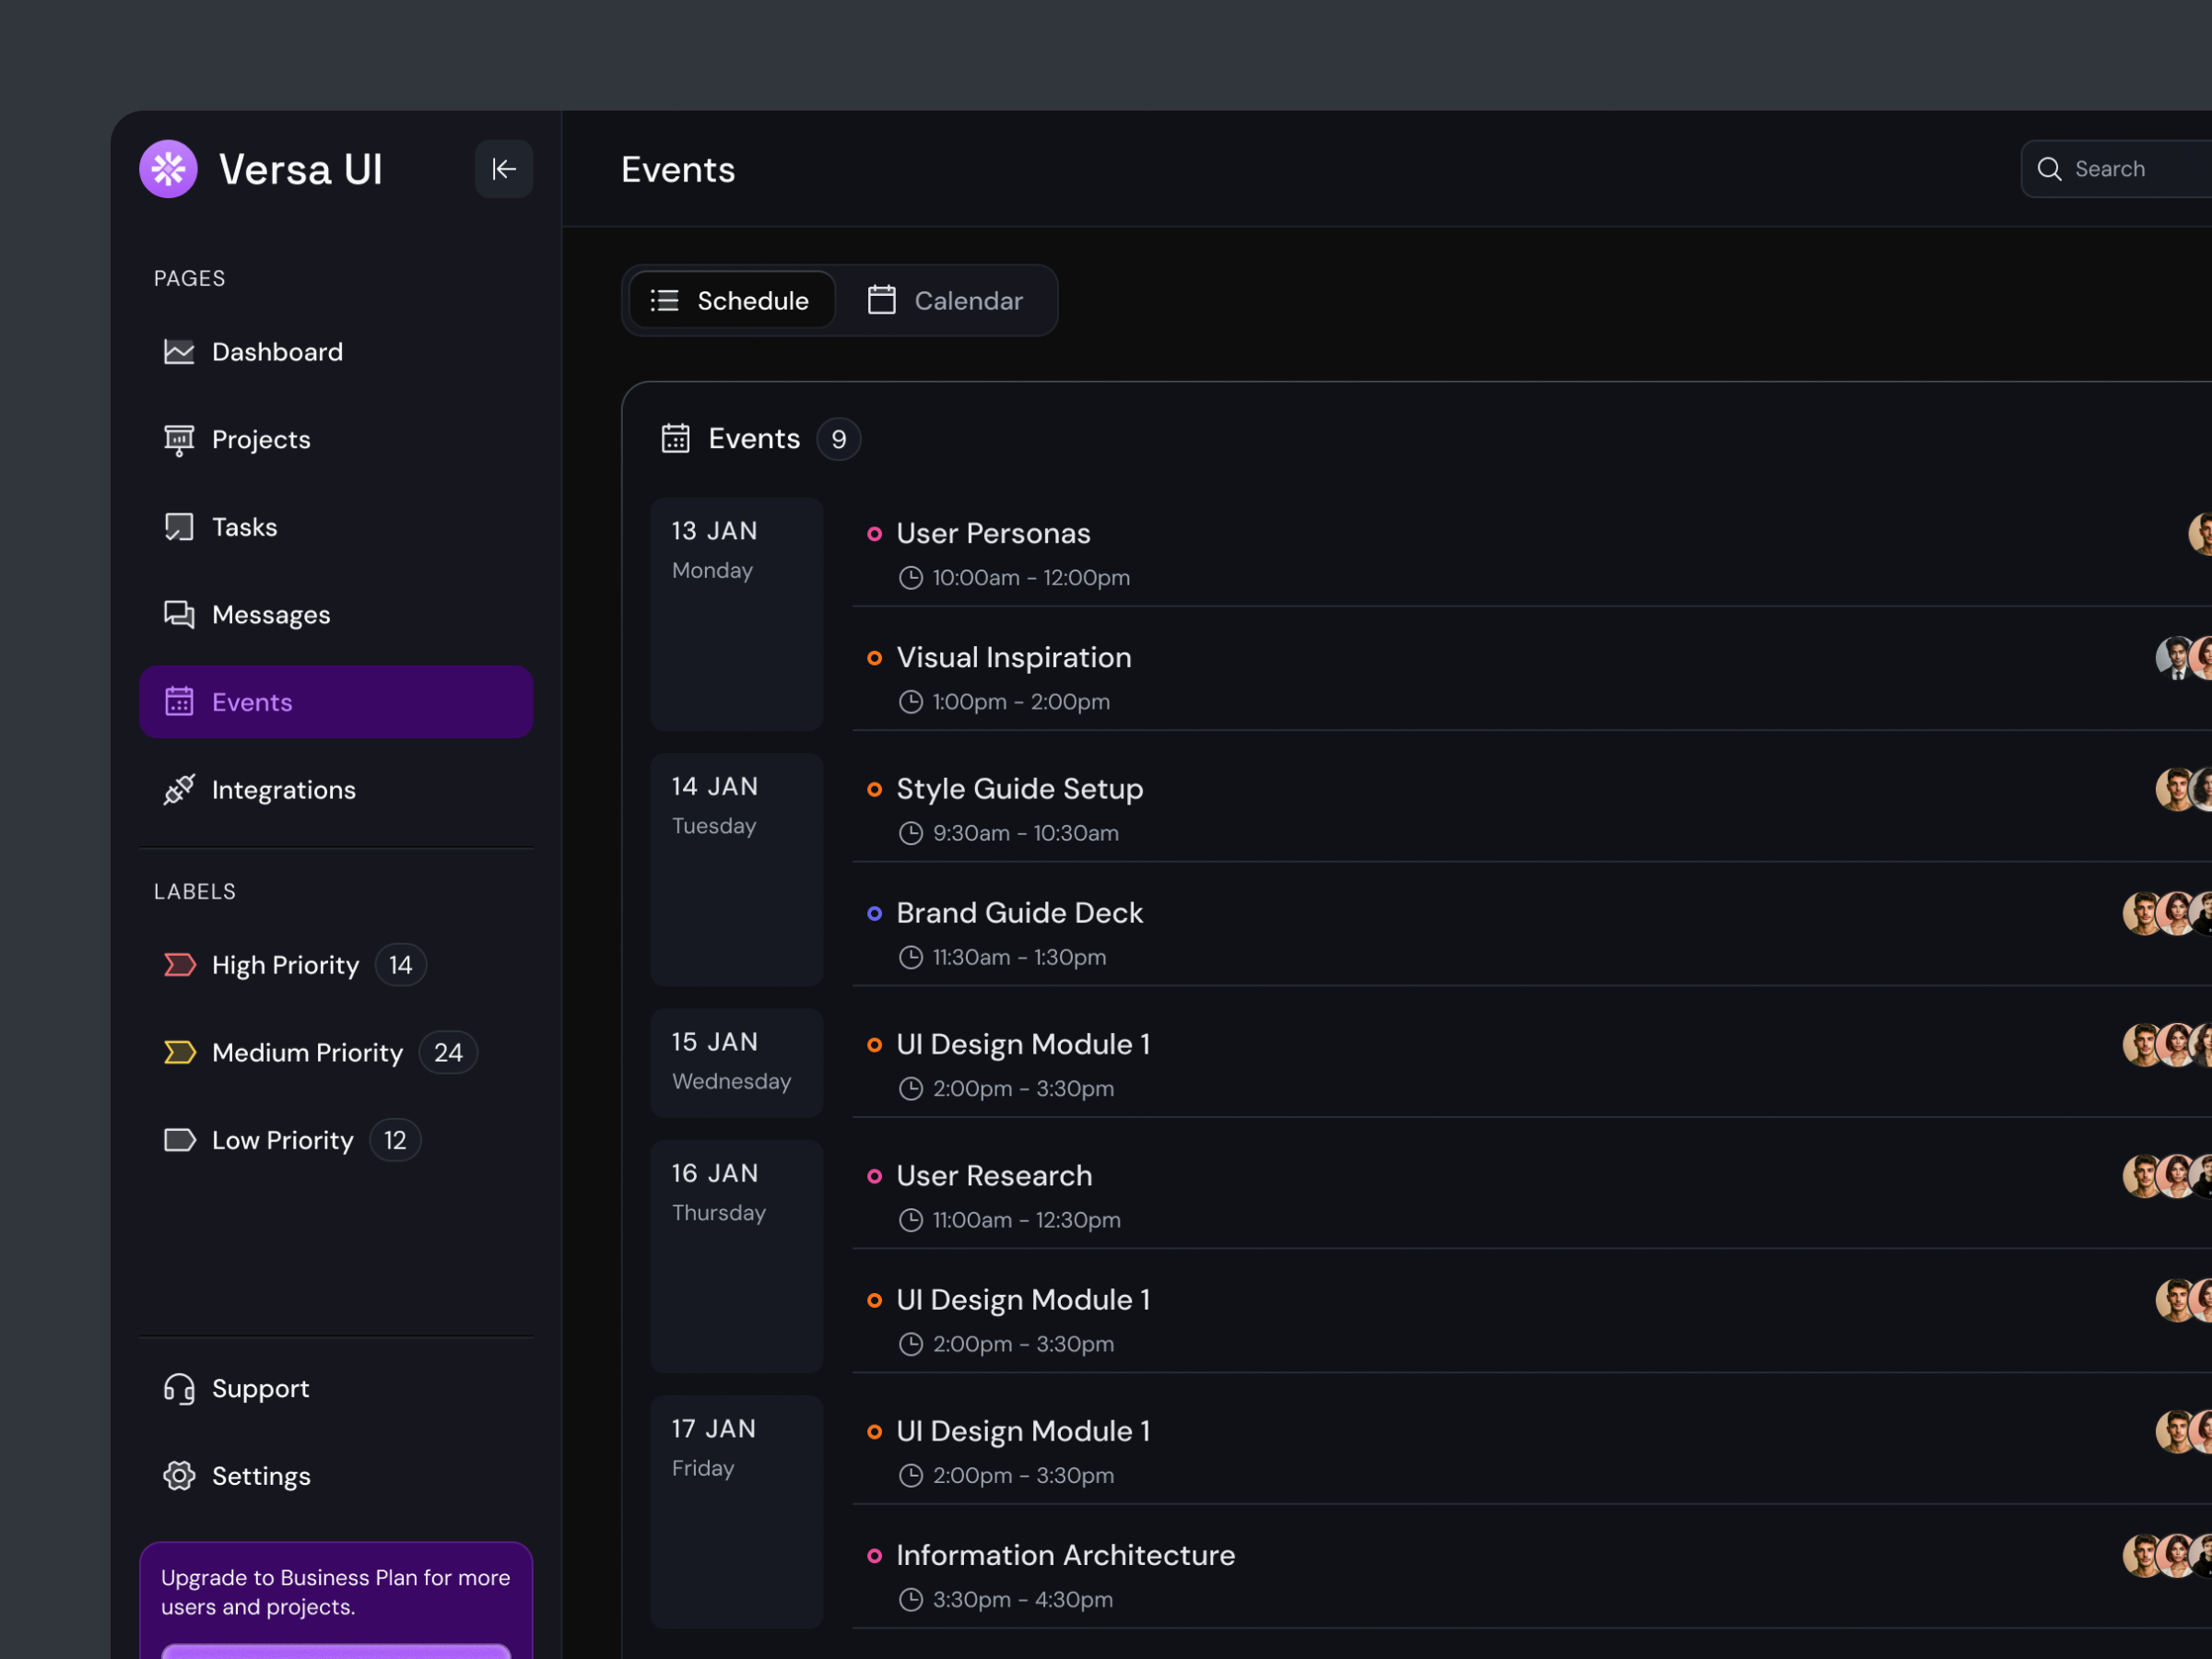This screenshot has height=1659, width=2212.
Task: Click the Support headset icon
Action: click(178, 1388)
